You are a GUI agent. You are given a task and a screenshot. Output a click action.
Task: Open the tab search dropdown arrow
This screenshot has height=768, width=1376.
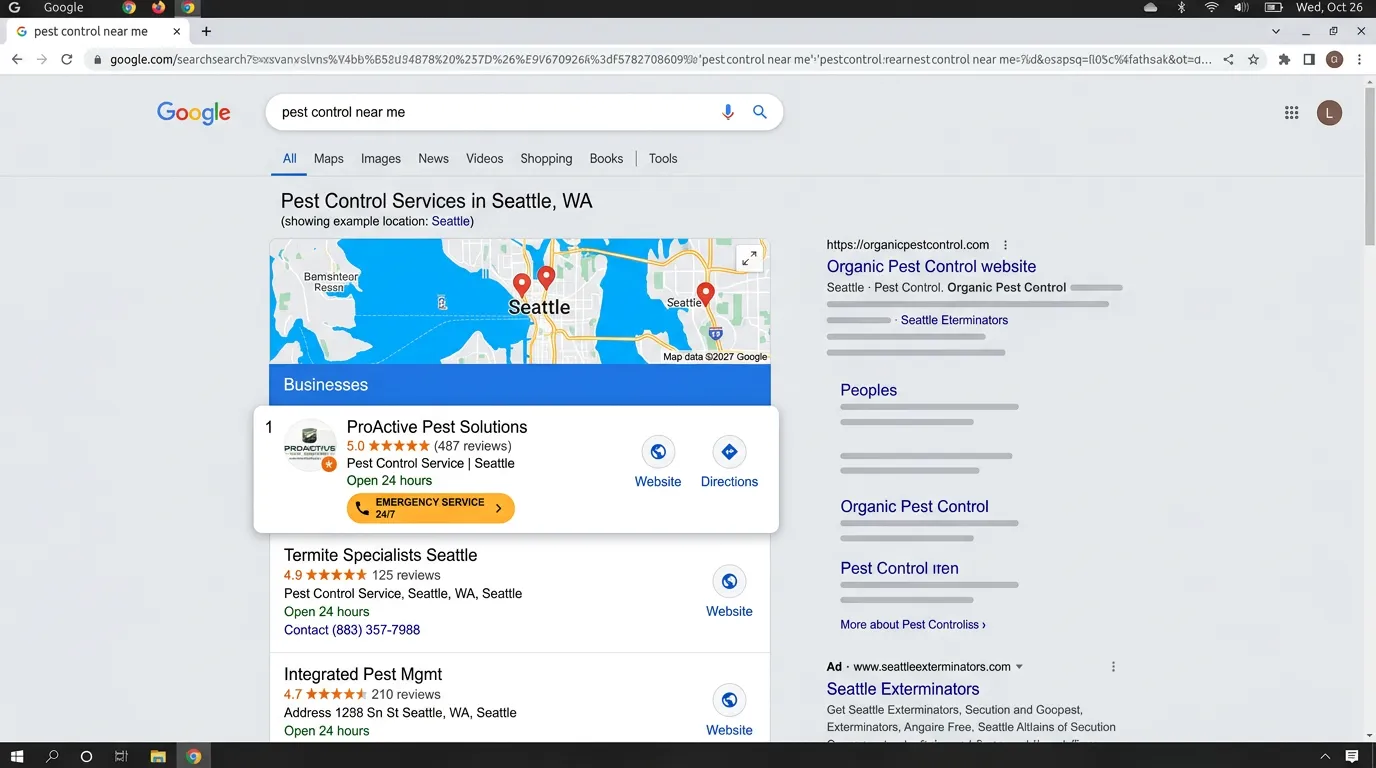(1276, 31)
